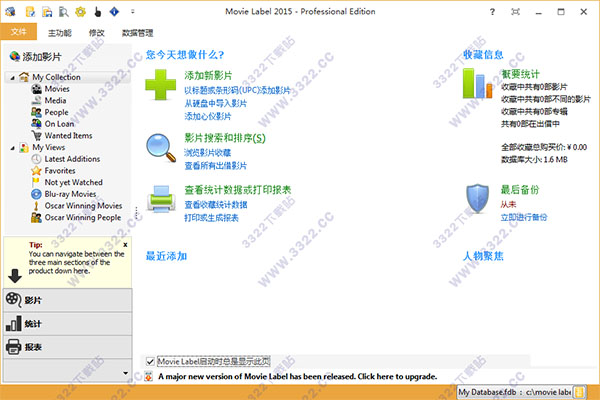
Task: Click the search document quick-access icon
Action: click(64, 12)
